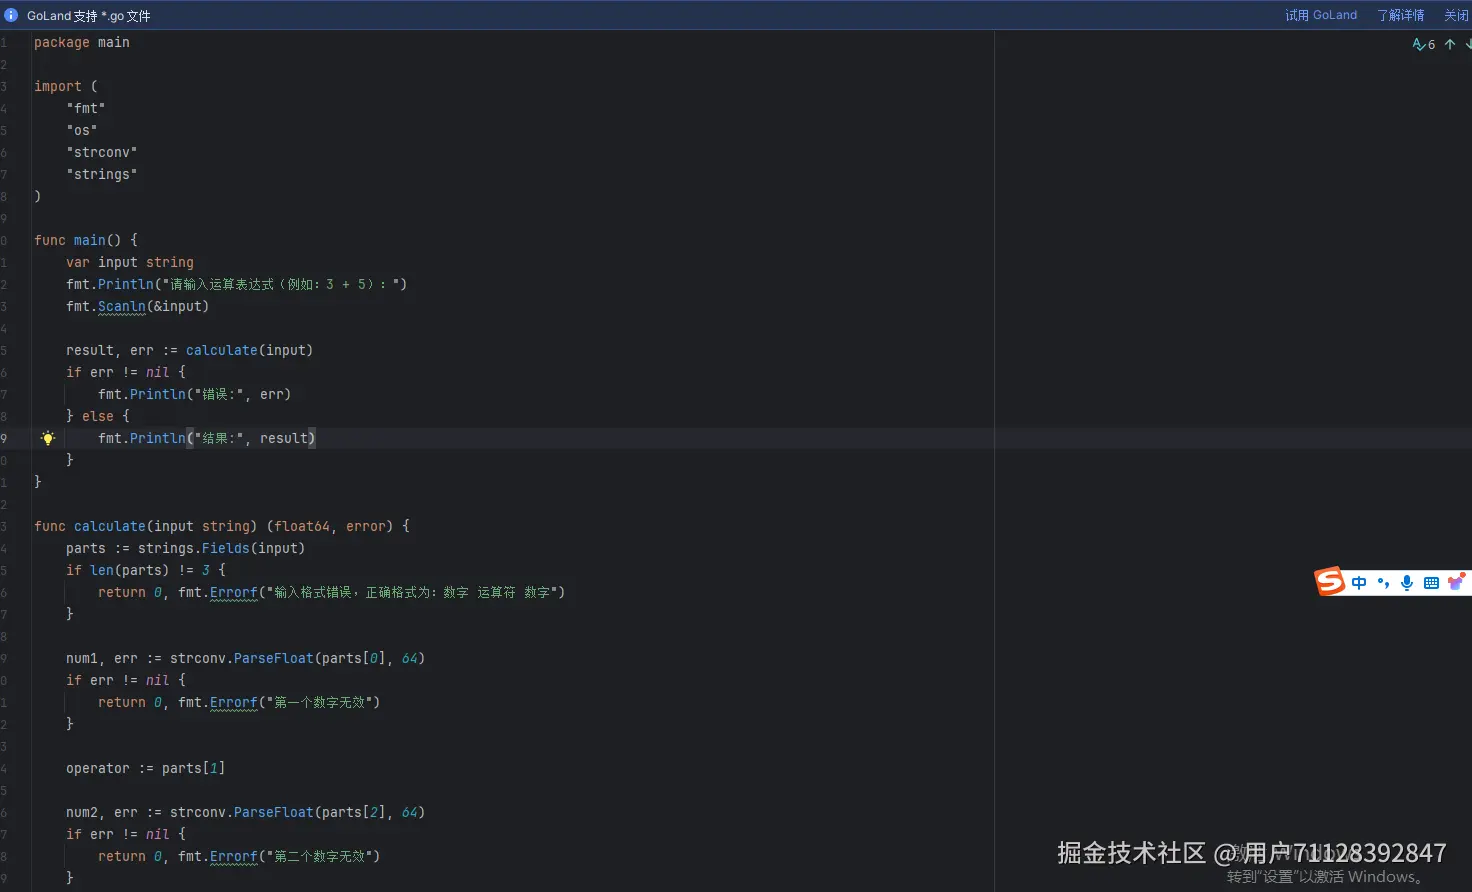Click the 'num1, err := strconv.ParseFloat' line
1472x892 pixels.
click(246, 658)
